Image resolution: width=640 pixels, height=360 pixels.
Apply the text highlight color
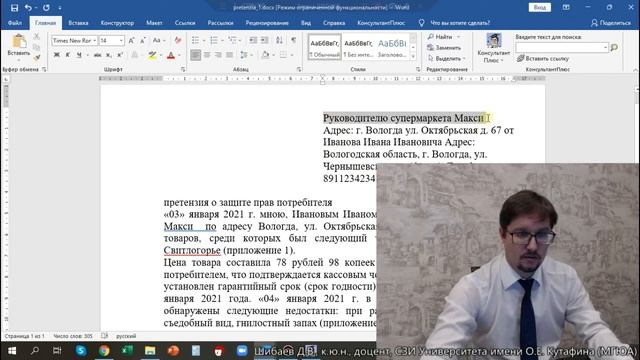coord(152,55)
